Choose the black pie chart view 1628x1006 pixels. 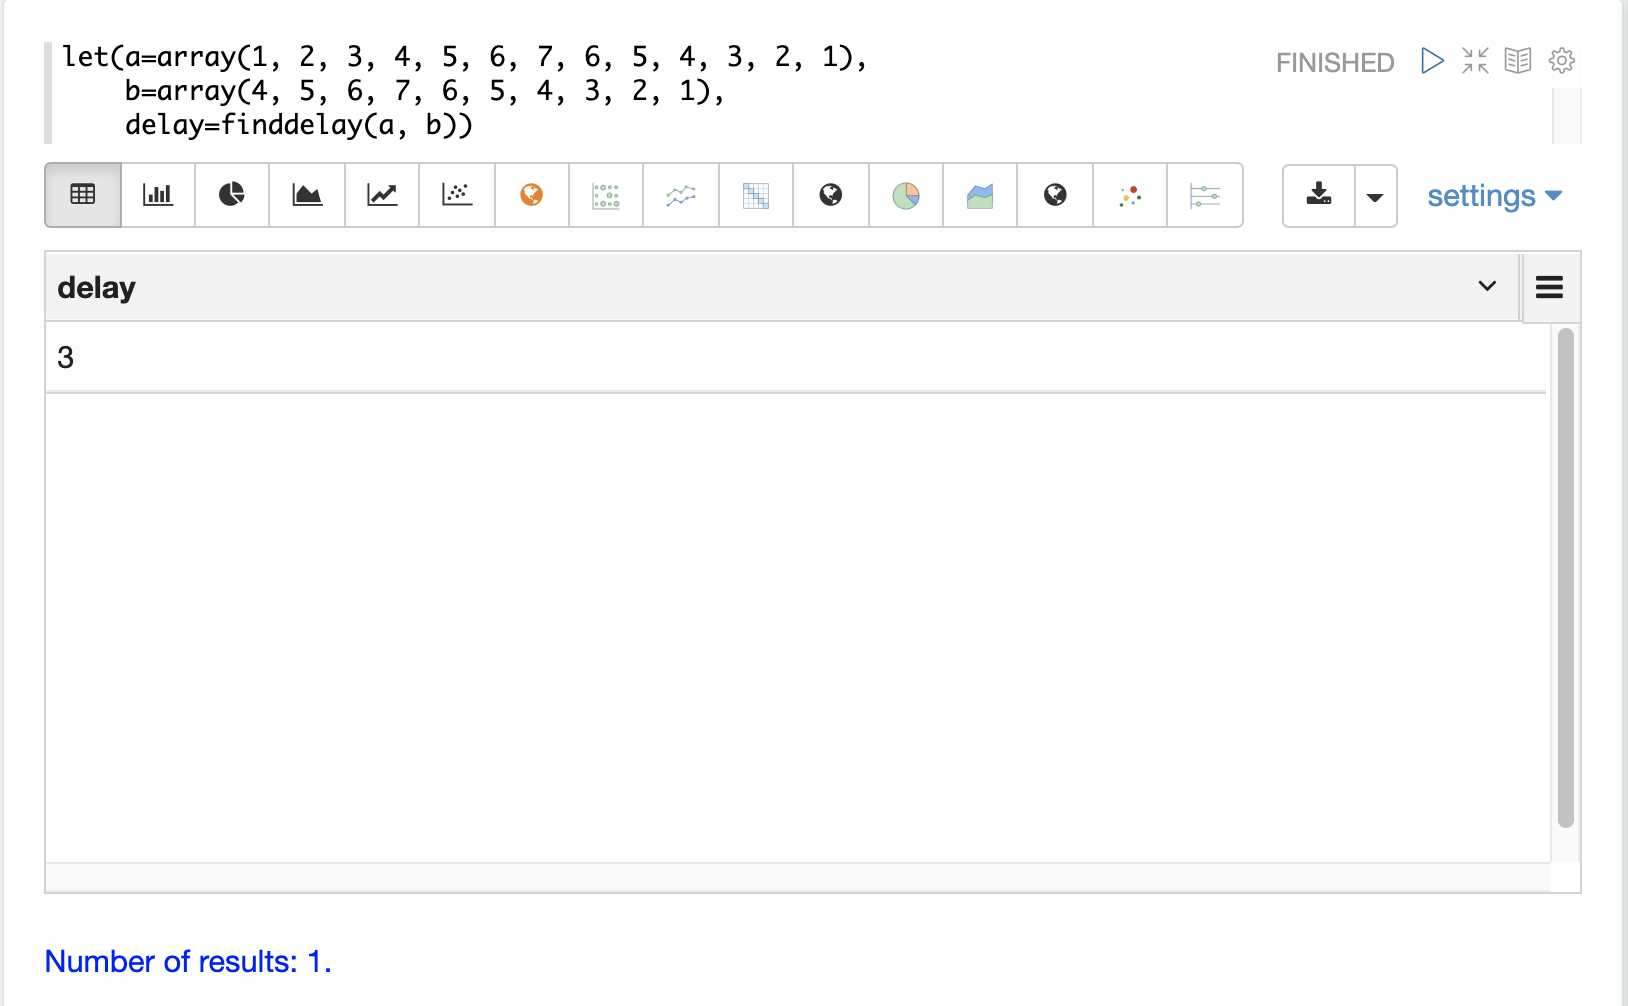tap(232, 195)
